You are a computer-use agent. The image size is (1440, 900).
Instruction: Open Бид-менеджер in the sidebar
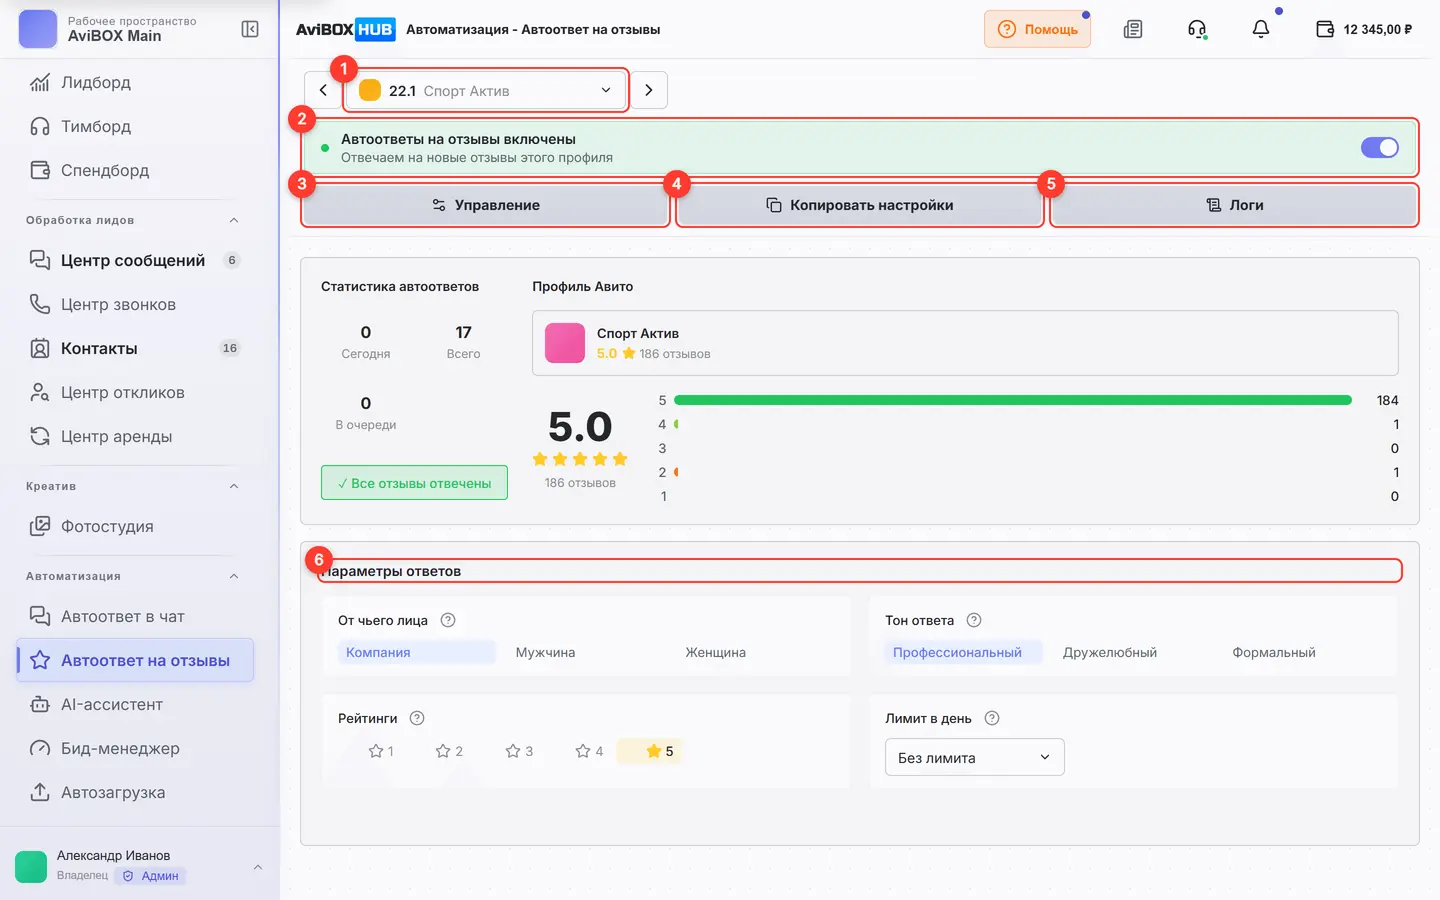tap(135, 748)
